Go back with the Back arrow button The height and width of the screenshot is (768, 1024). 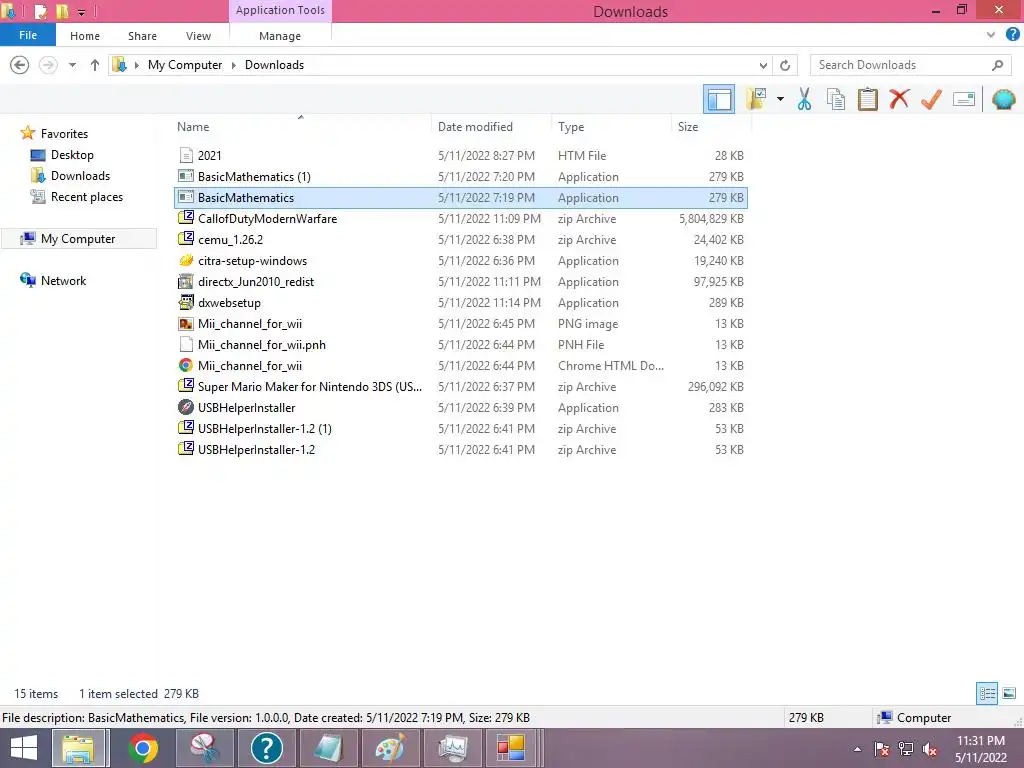20,65
